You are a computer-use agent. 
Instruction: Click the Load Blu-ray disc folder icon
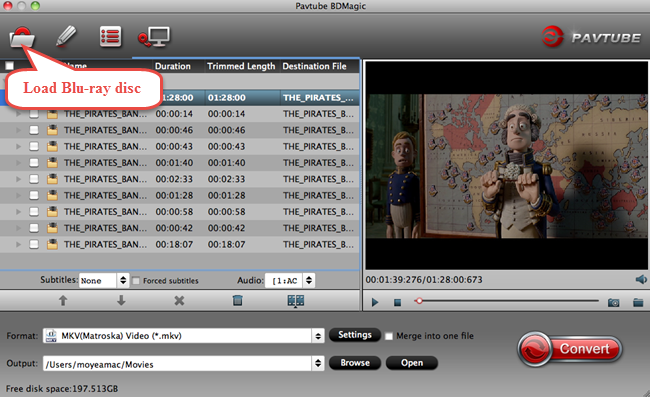[22, 37]
